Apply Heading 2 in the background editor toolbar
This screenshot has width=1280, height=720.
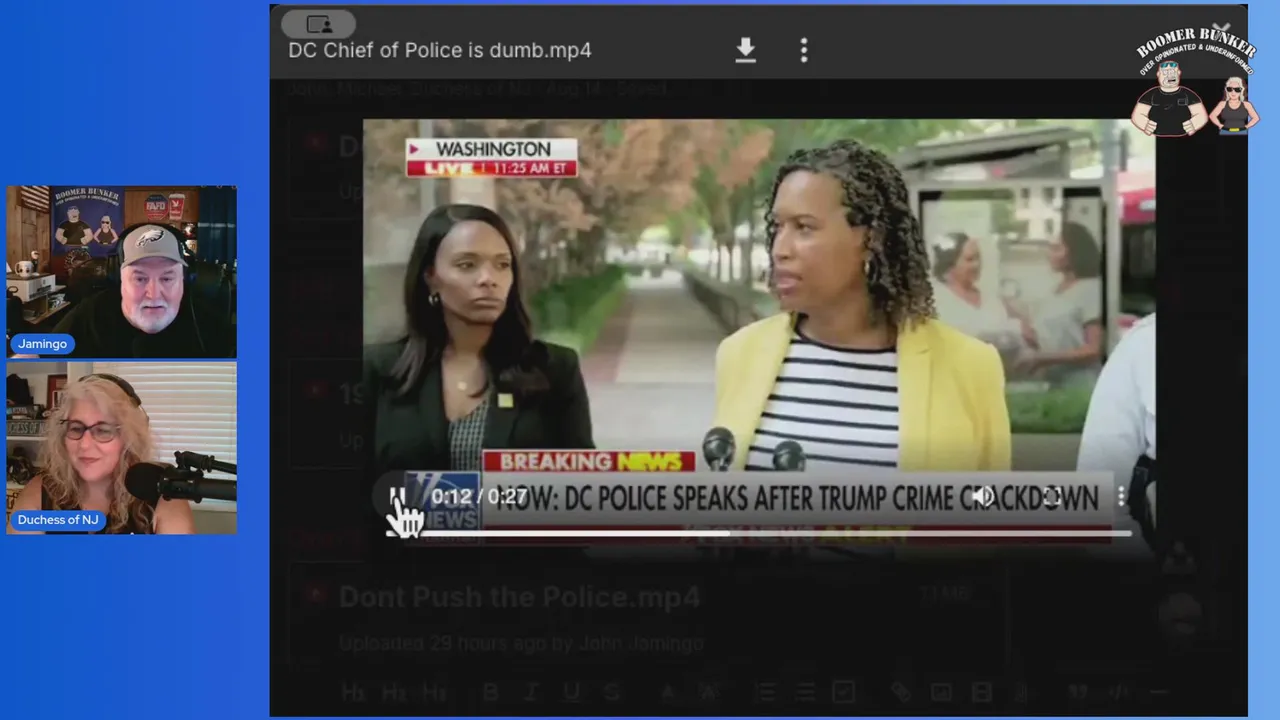click(x=393, y=692)
